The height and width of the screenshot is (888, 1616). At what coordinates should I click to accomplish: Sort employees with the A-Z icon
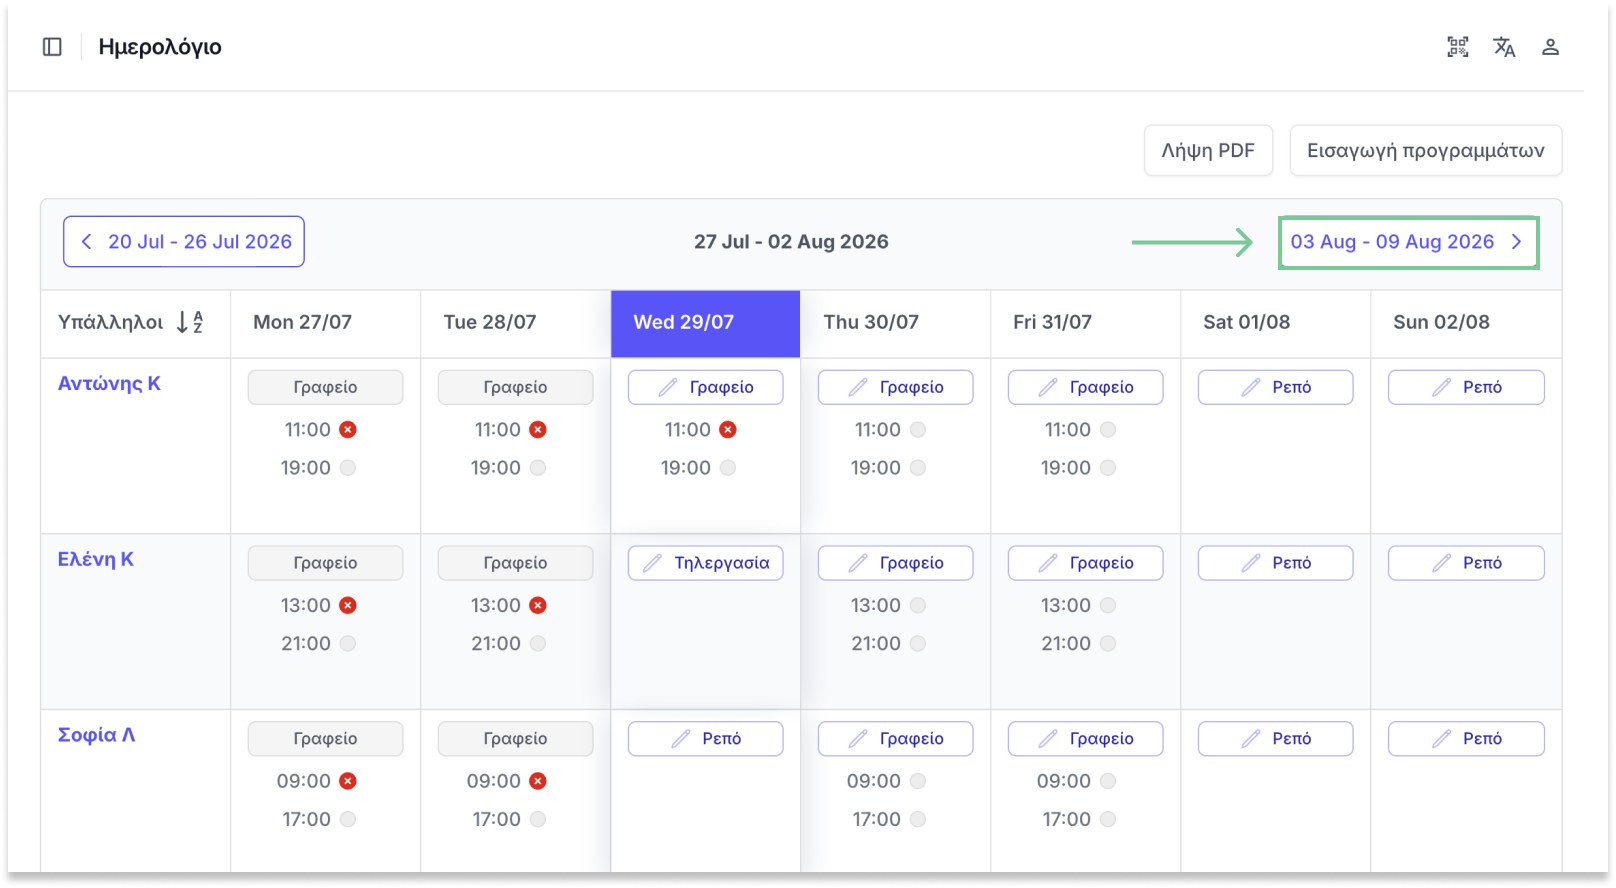point(190,322)
